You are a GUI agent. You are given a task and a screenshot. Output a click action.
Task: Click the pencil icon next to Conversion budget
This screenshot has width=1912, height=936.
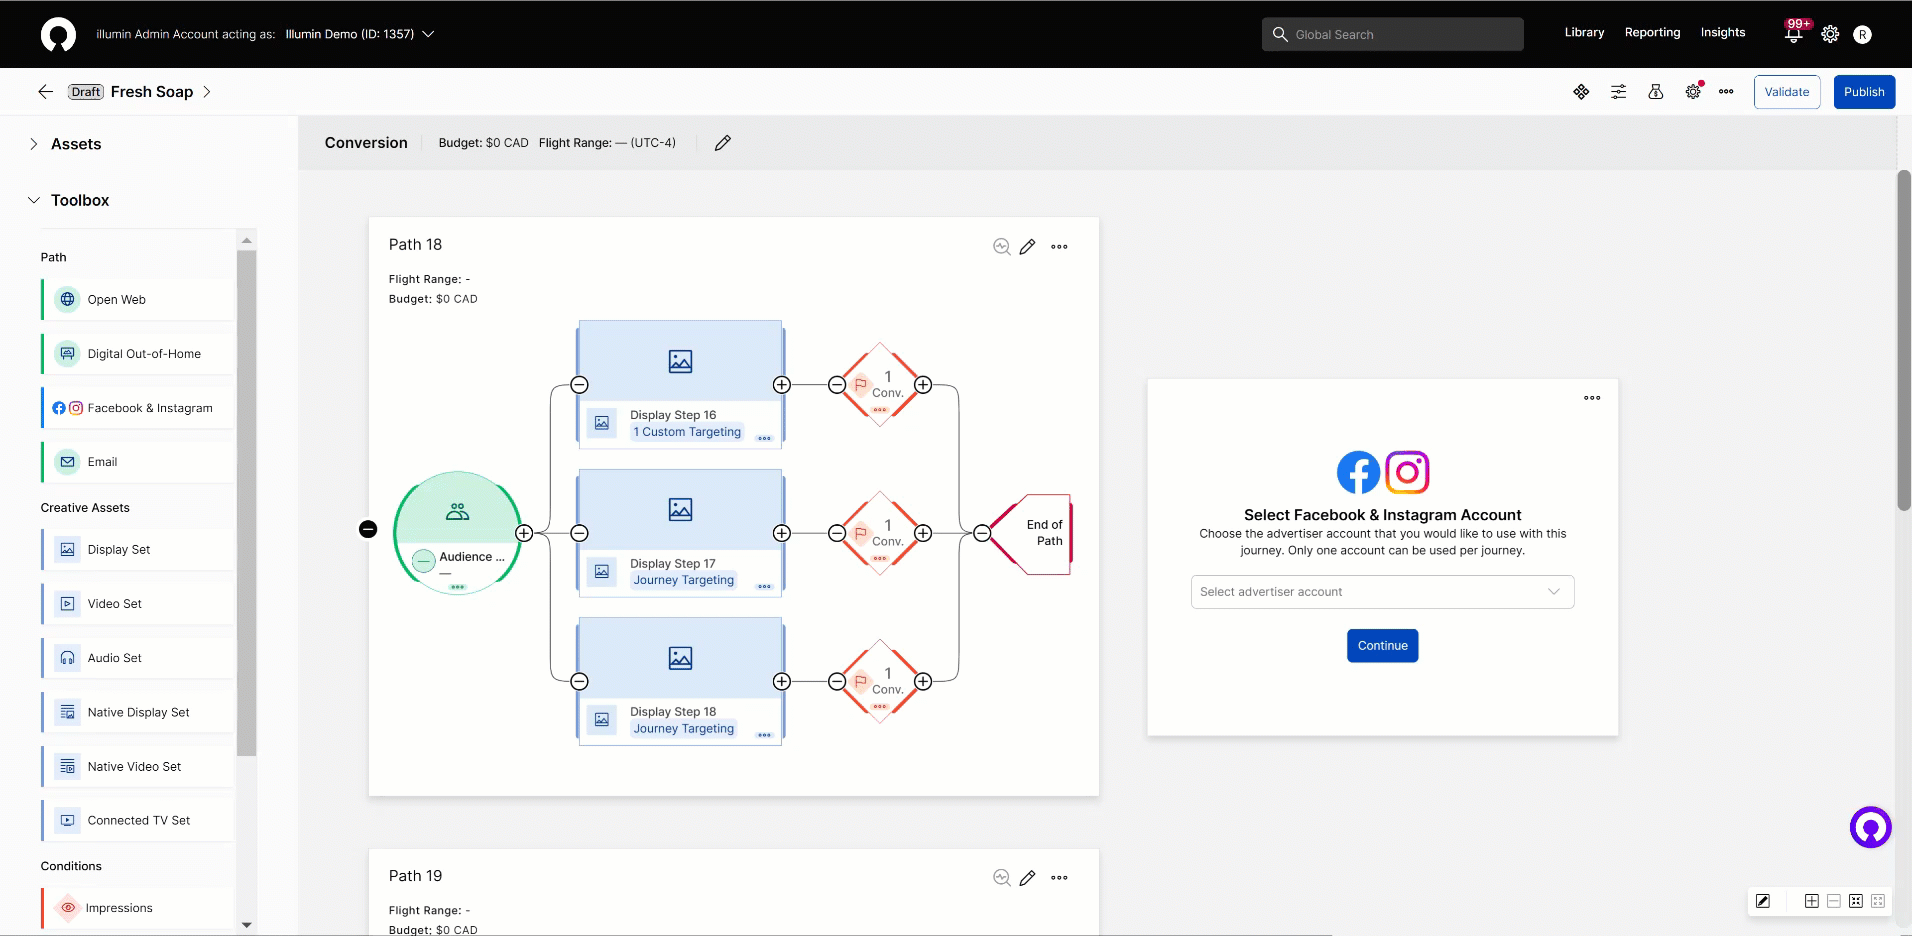[x=723, y=143]
